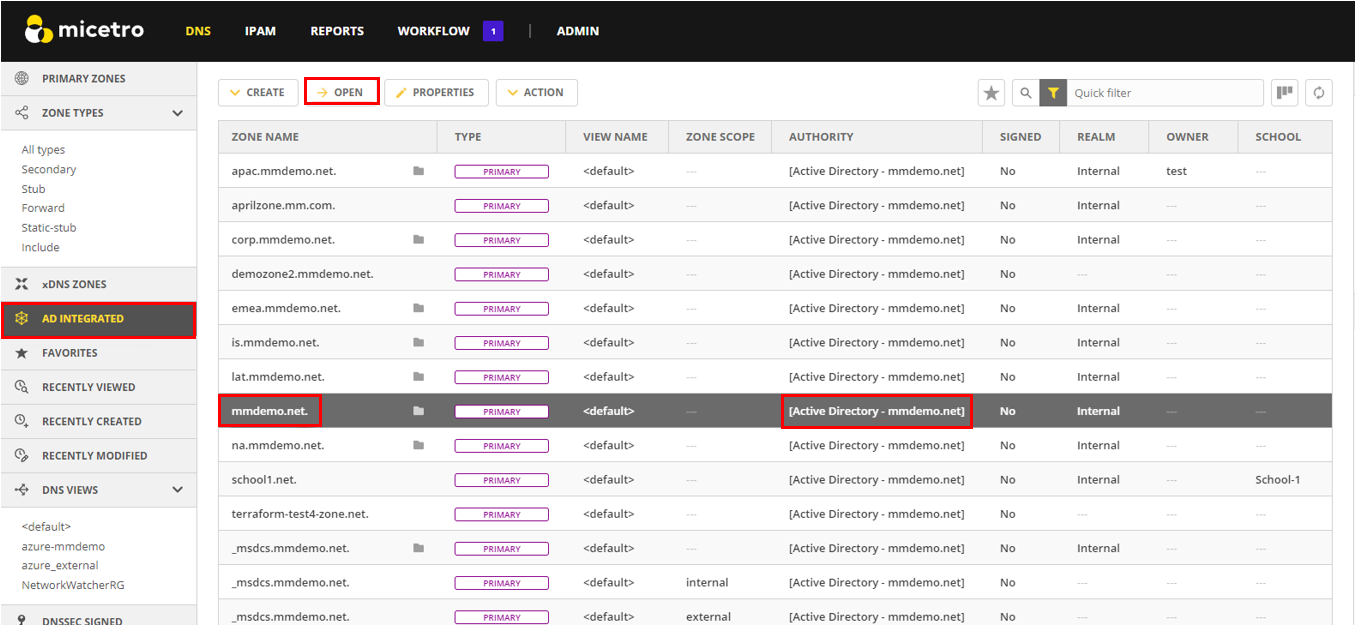Screen dimensions: 1355x642
Task: Collapse the DNS Views section
Action: (x=178, y=490)
